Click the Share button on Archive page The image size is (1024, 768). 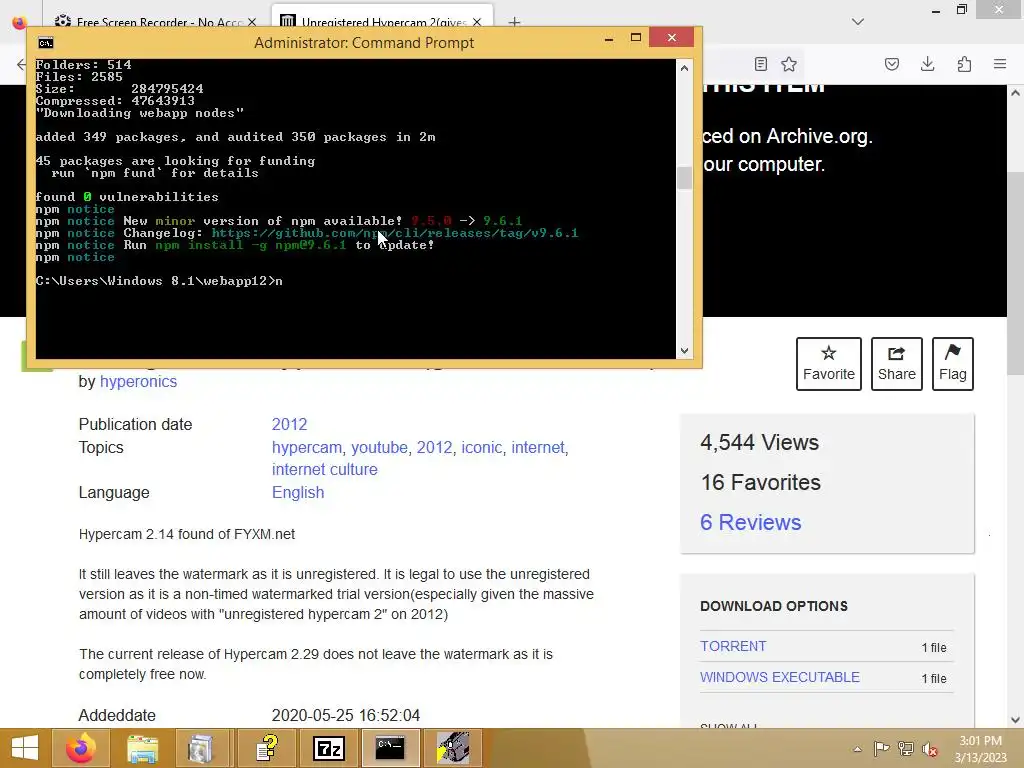[897, 364]
